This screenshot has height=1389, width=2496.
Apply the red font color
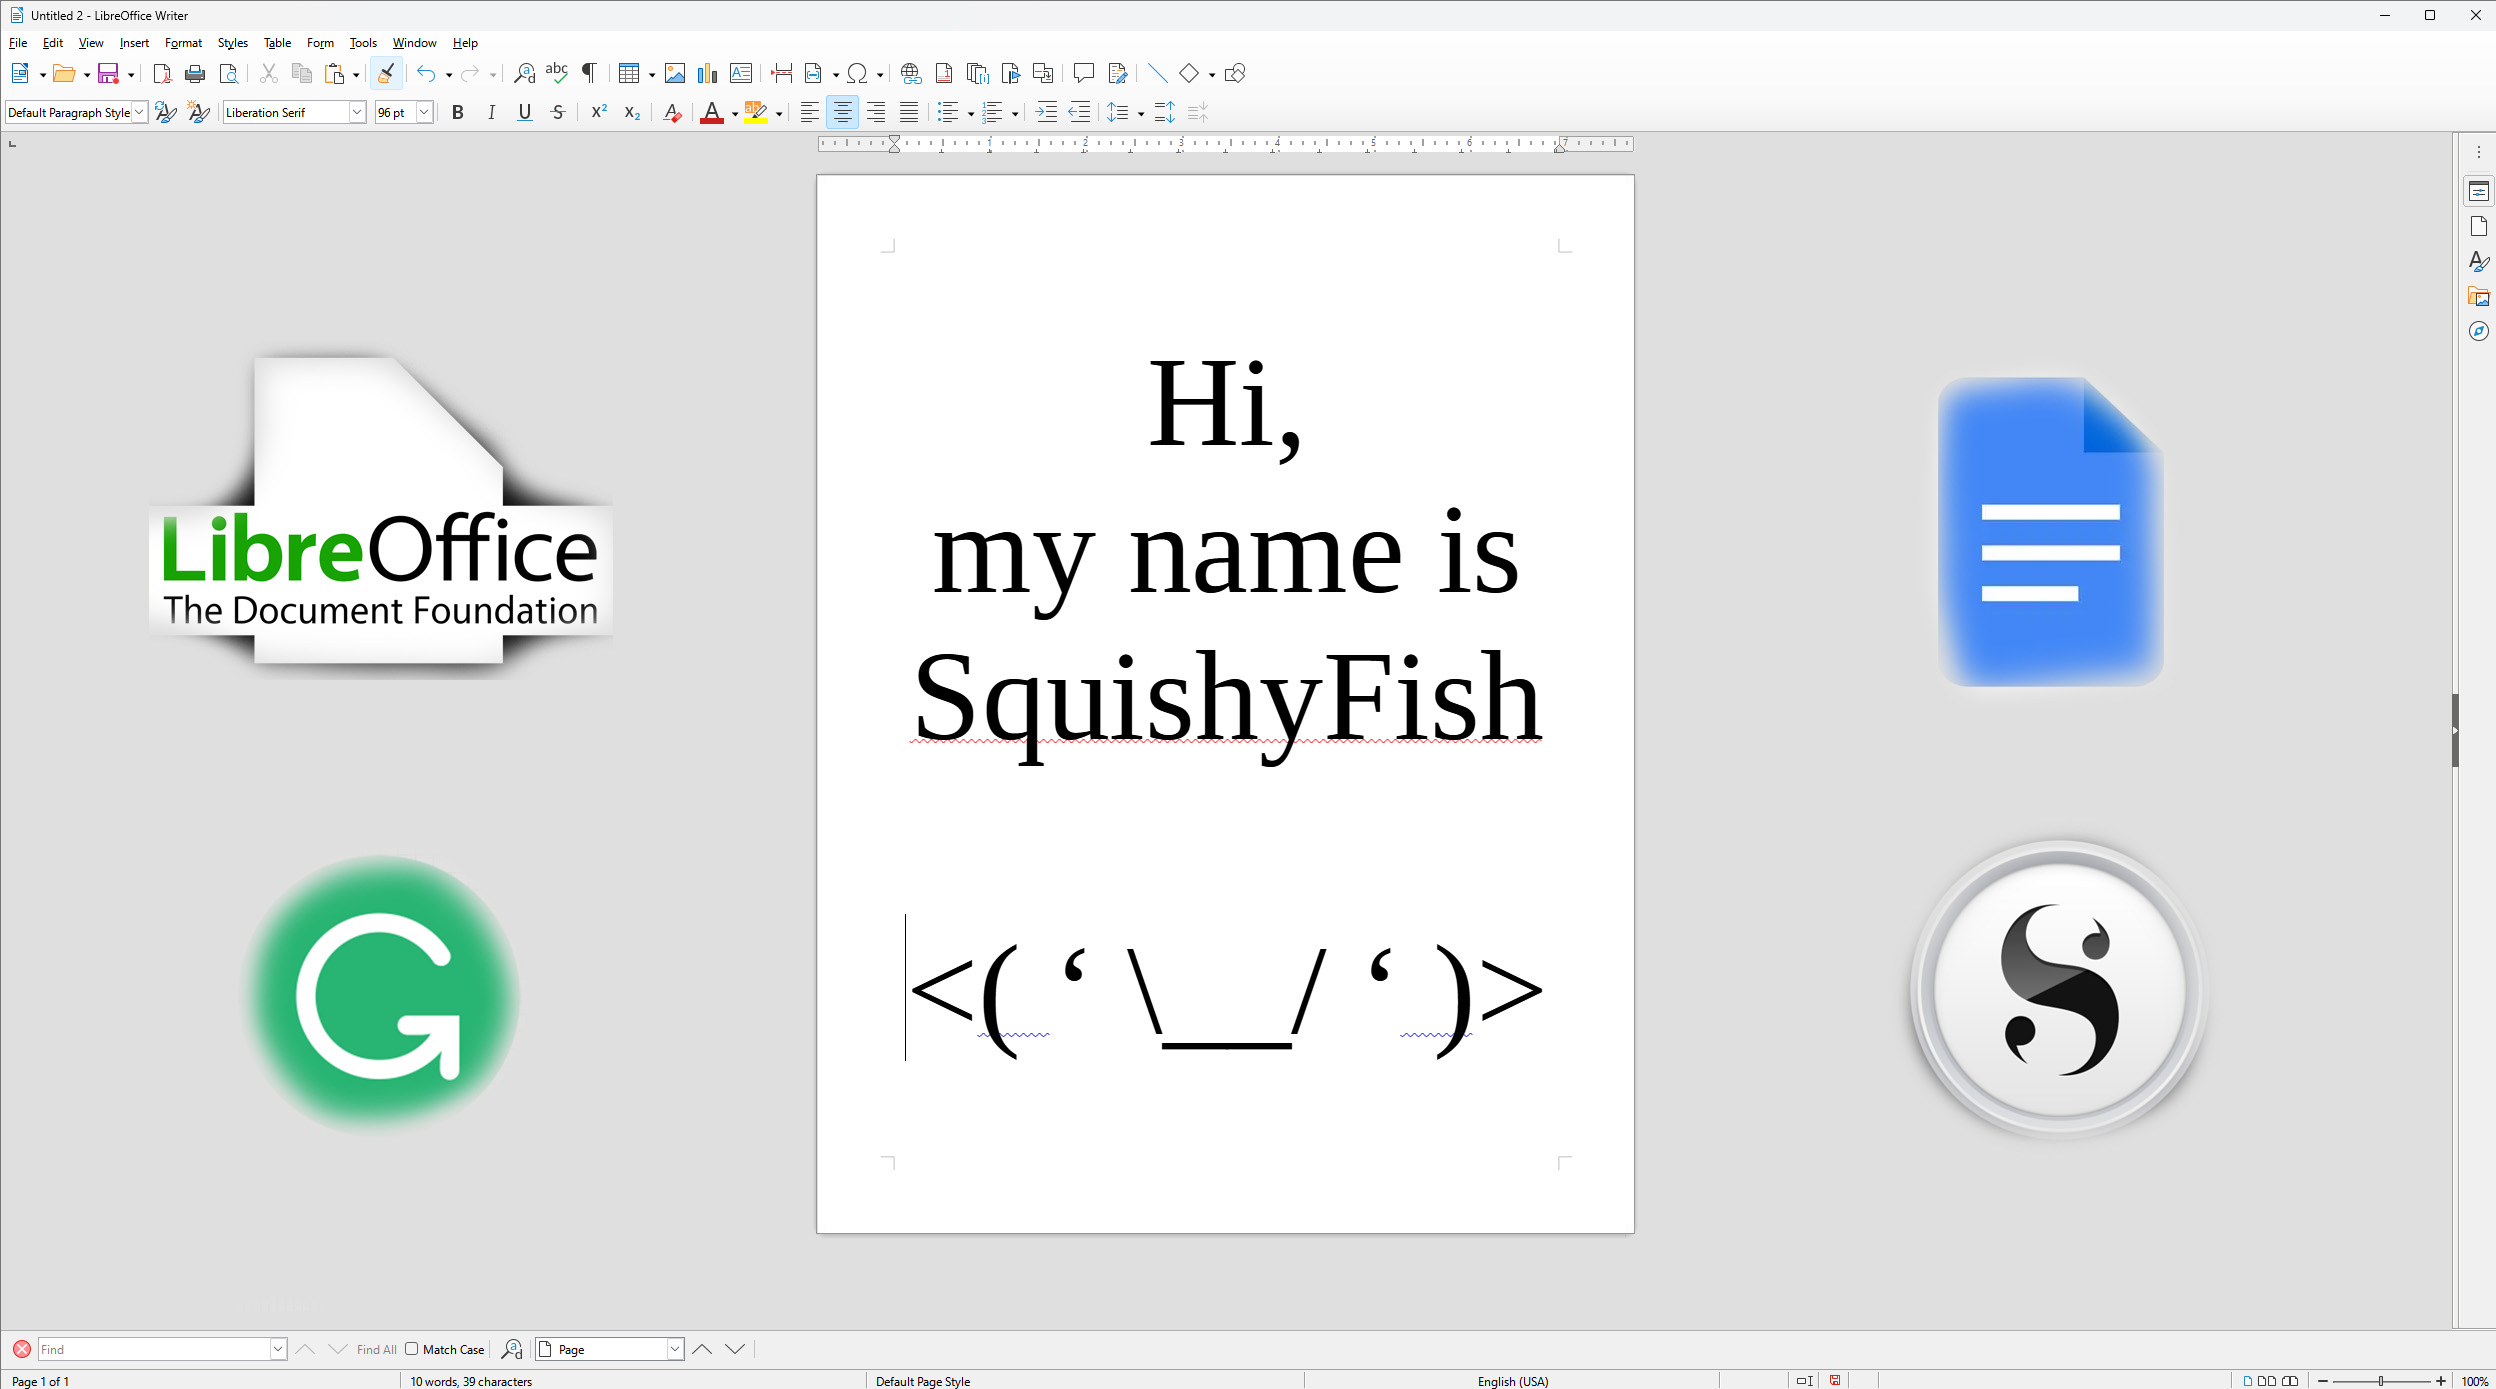[712, 112]
